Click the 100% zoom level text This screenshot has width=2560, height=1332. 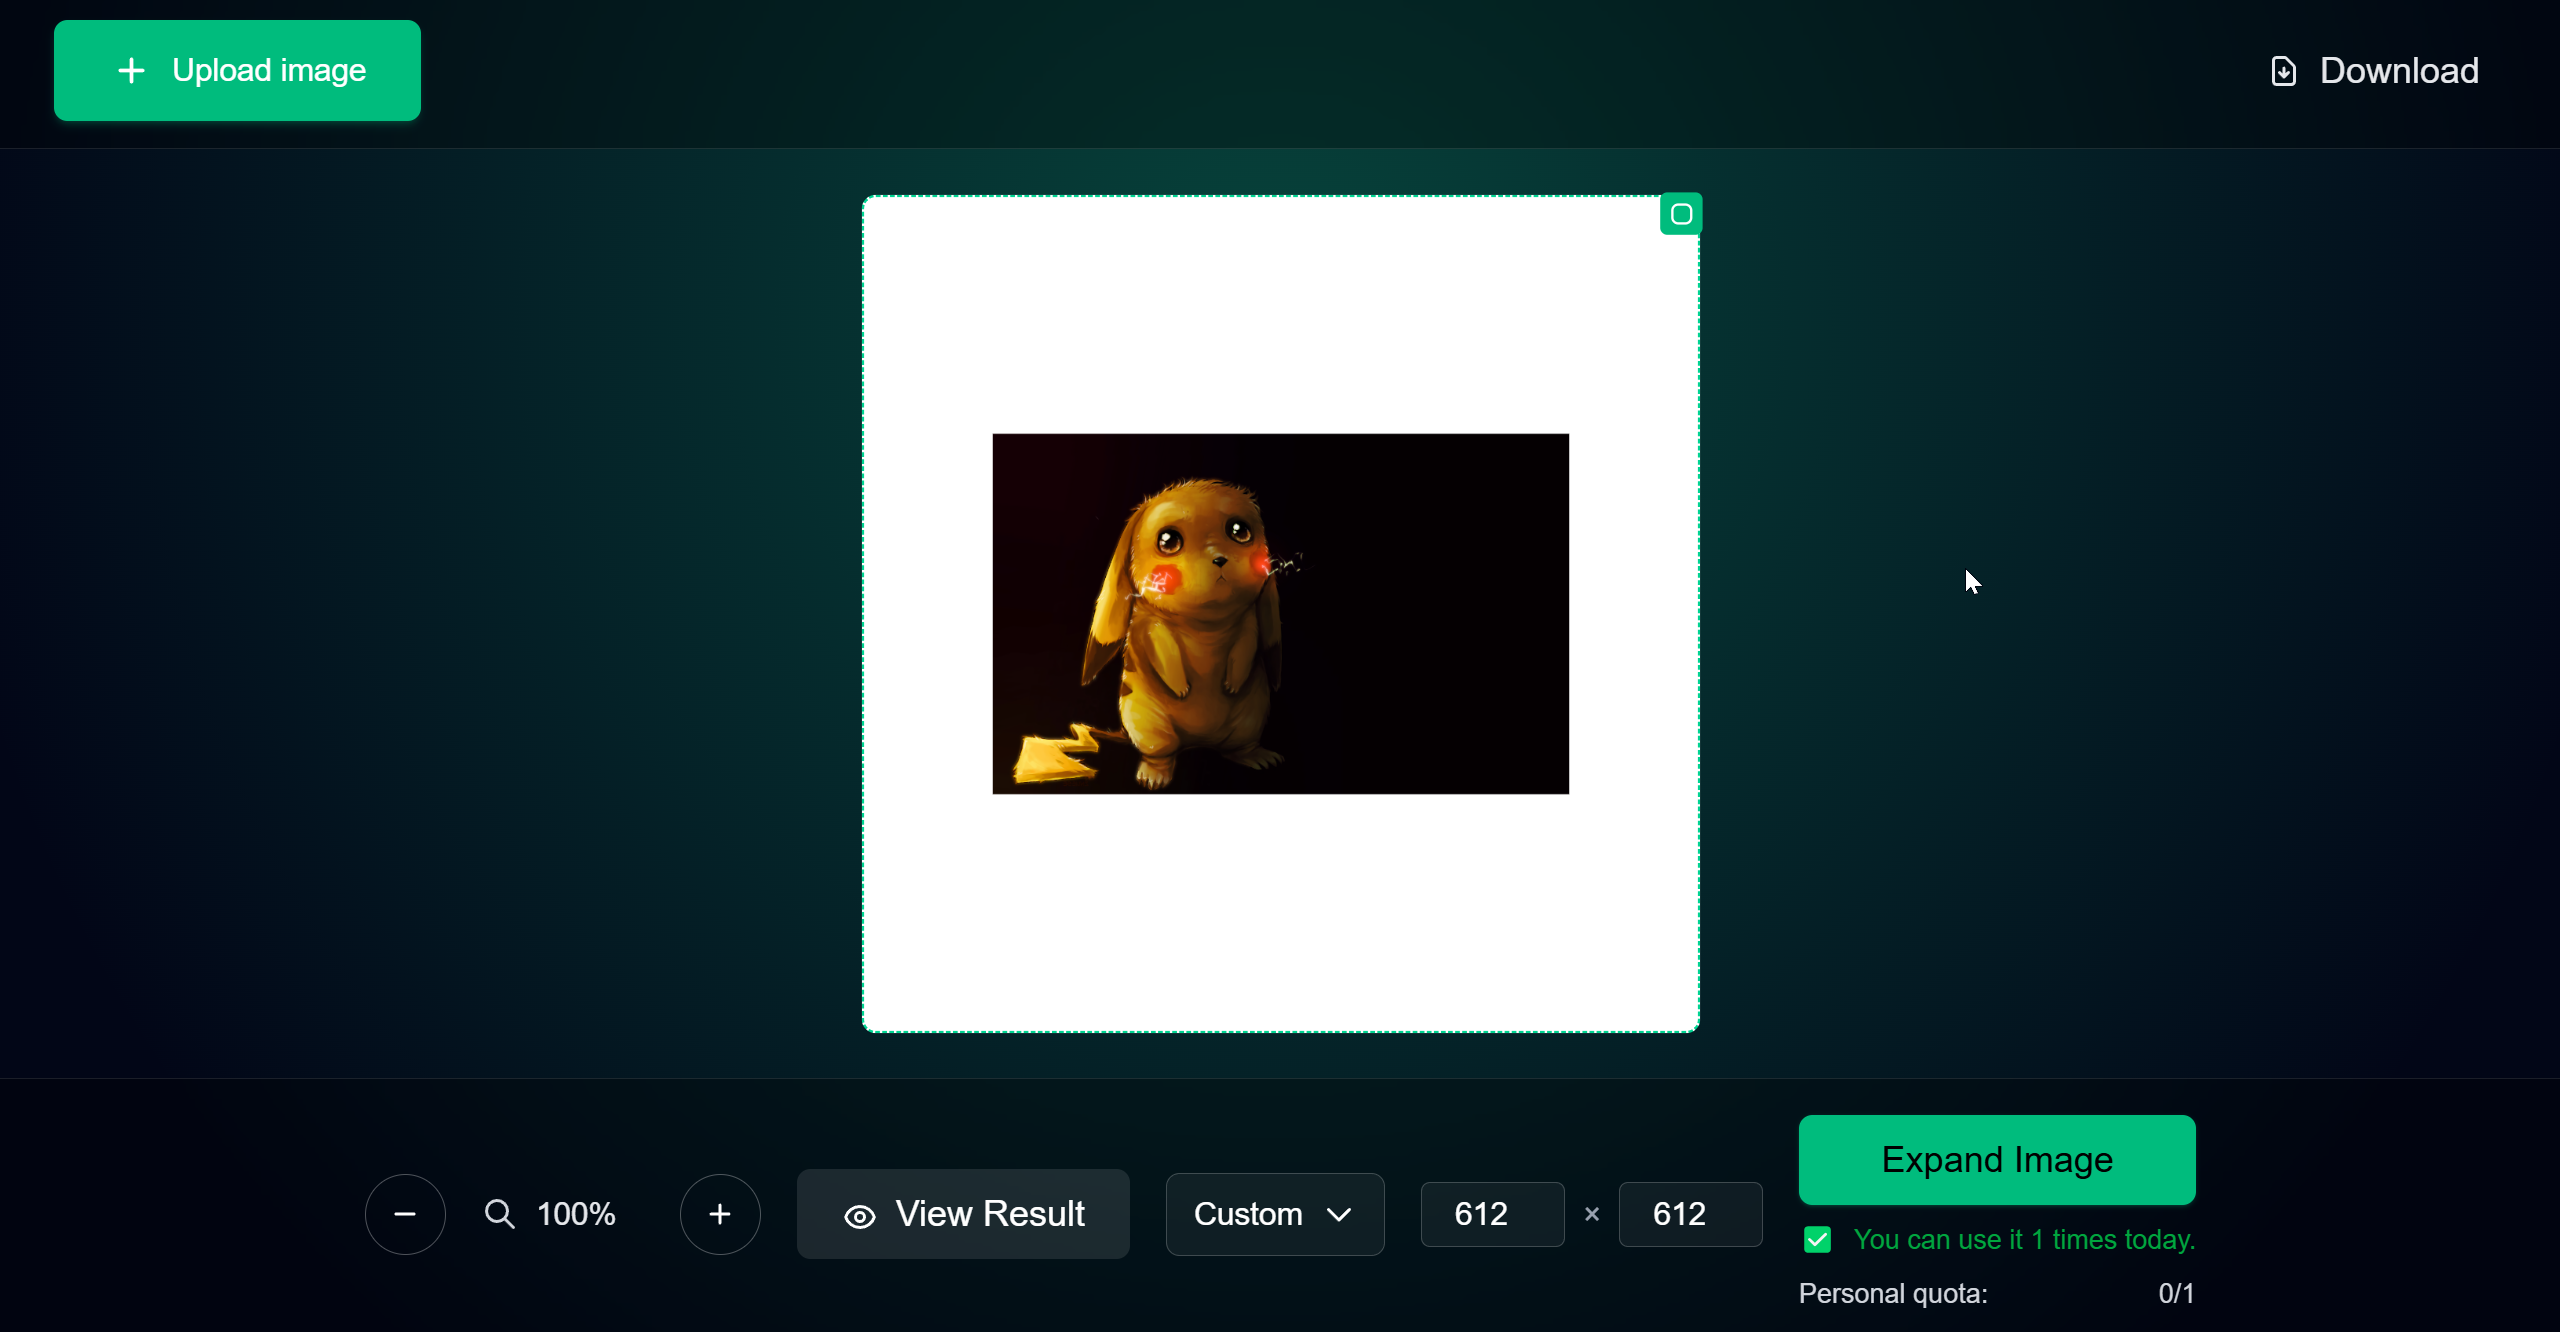[x=576, y=1214]
